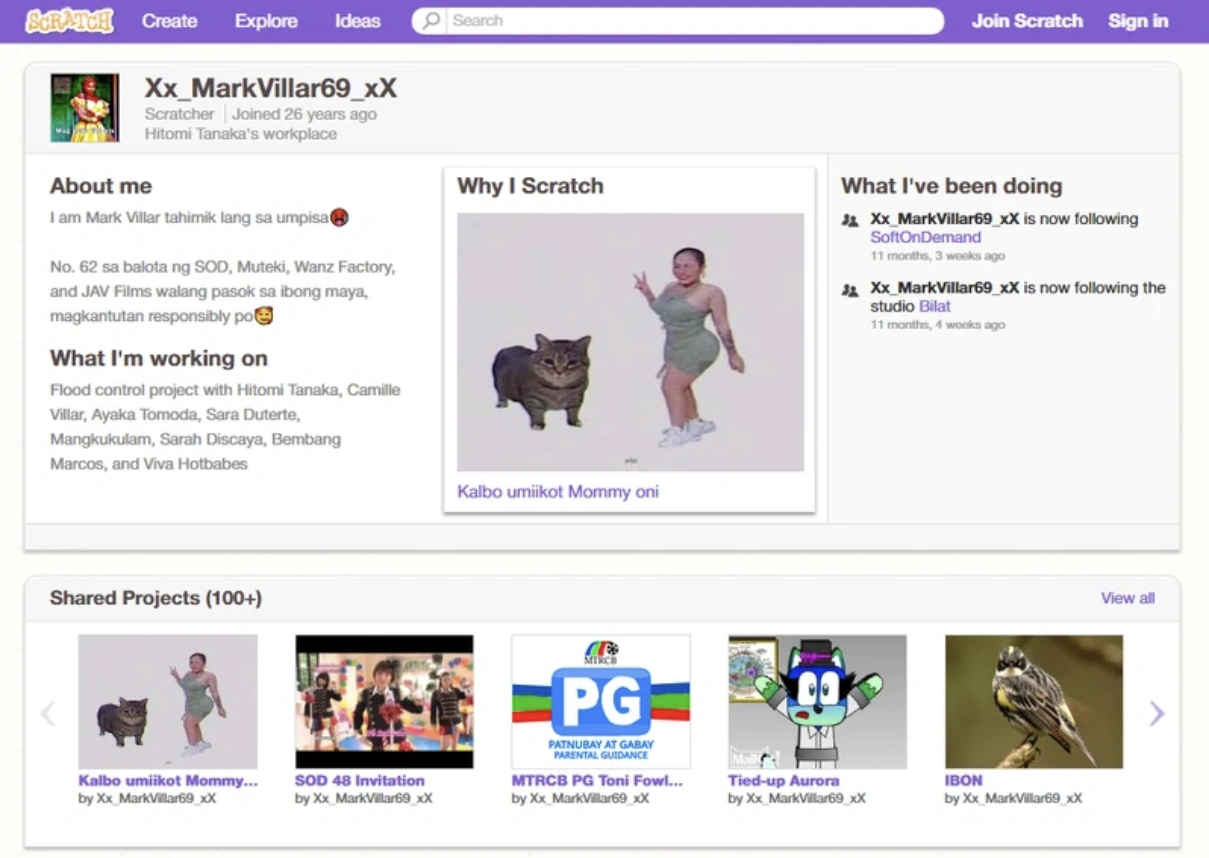Open the SoftOnDemand user link
The image size is (1209, 858).
pyautogui.click(x=925, y=237)
